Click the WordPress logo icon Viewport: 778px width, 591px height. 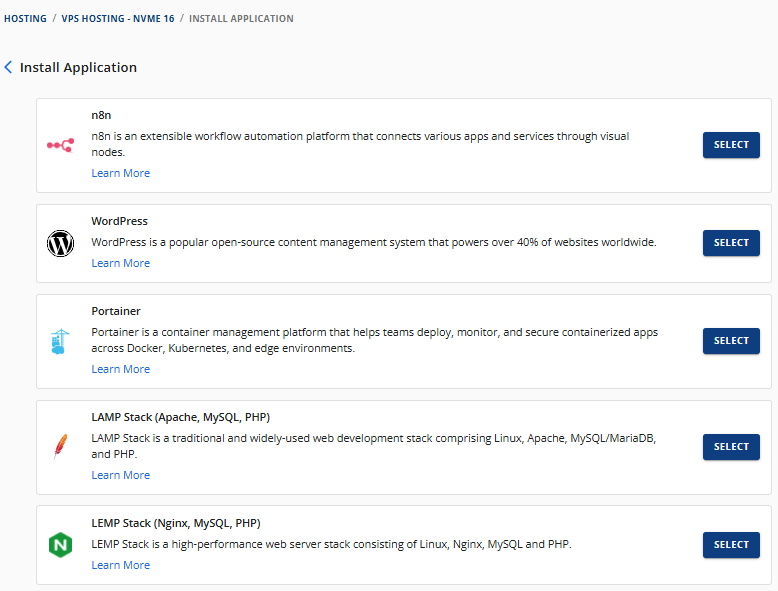[61, 243]
